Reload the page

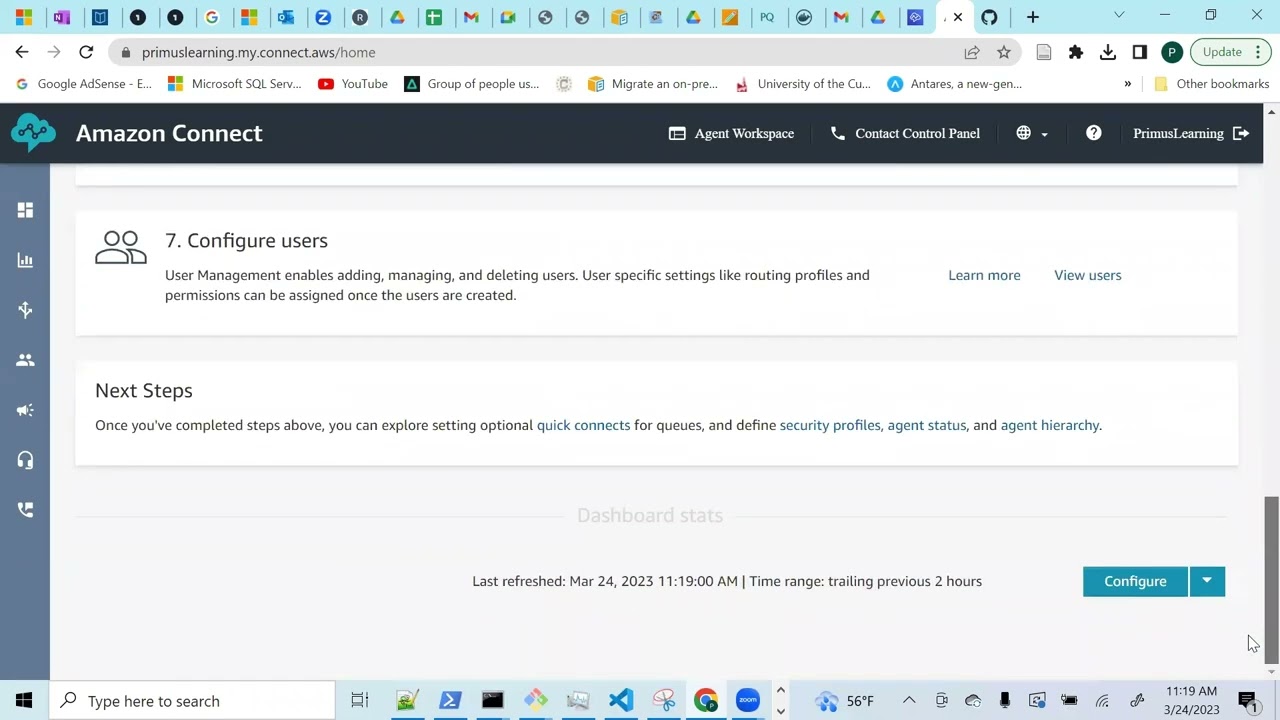[x=86, y=52]
